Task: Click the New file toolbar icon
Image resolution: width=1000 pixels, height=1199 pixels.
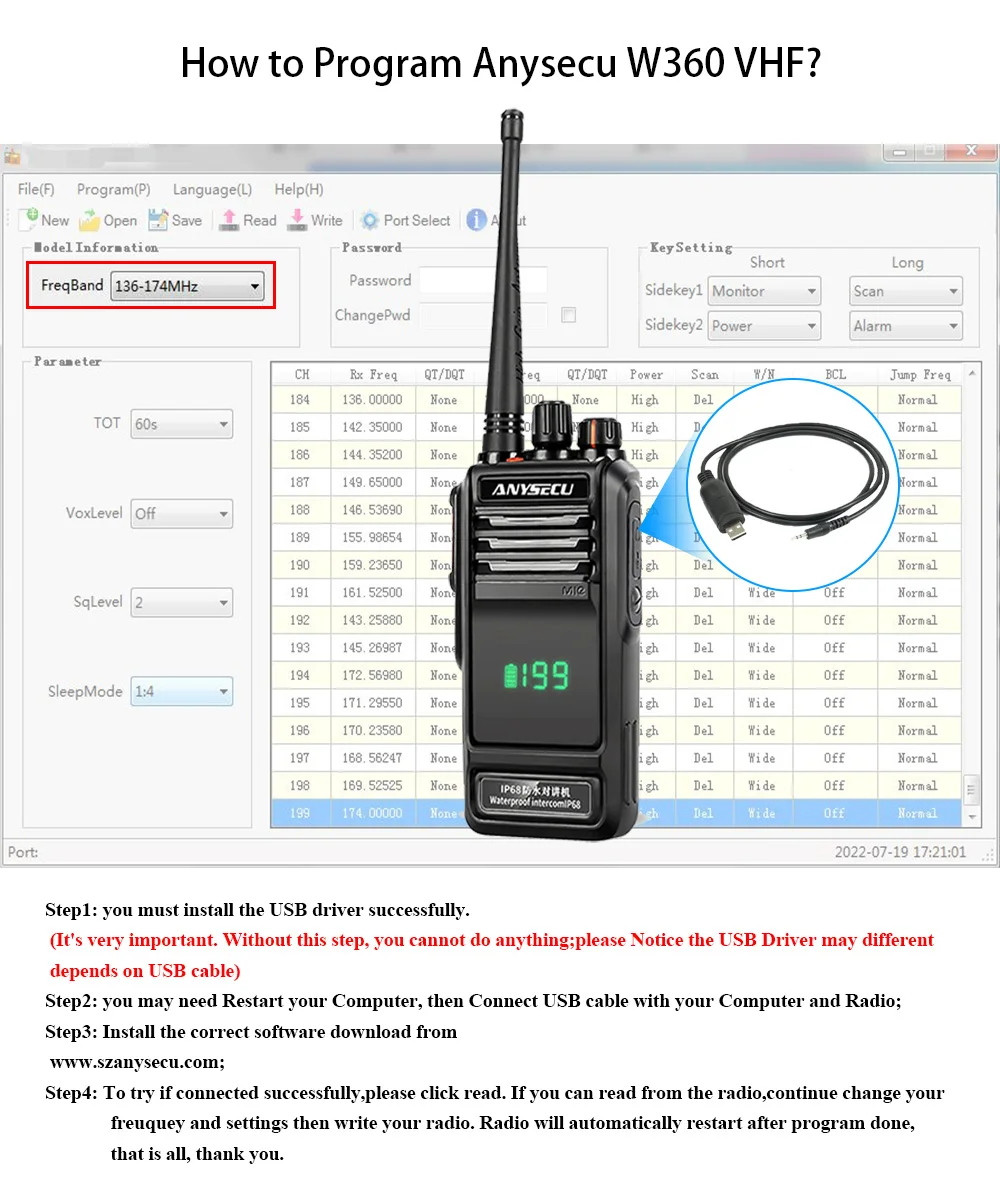Action: [28, 220]
